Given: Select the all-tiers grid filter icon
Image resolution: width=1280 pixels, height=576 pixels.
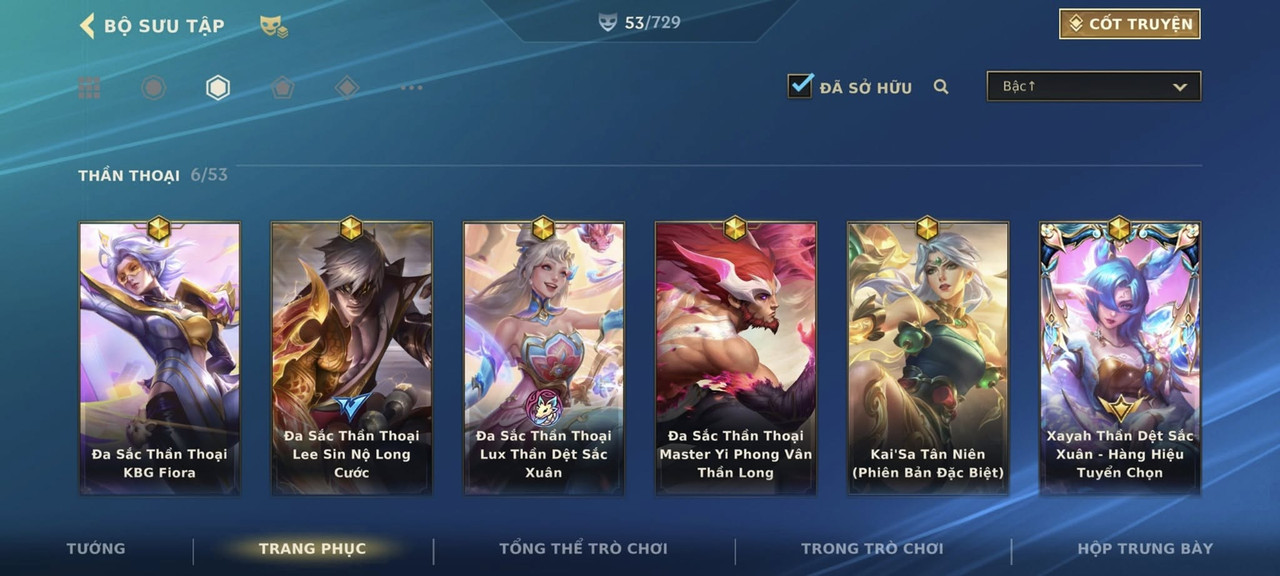Looking at the screenshot, I should [90, 88].
